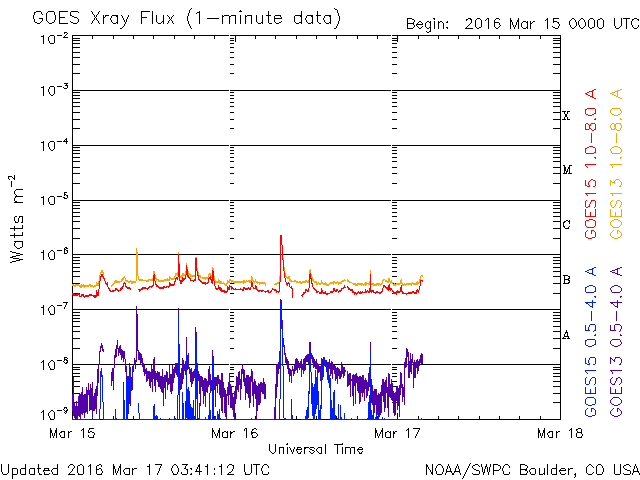640x480 pixels.
Task: Click the GOES Xray Flux chart title
Action: (x=186, y=19)
